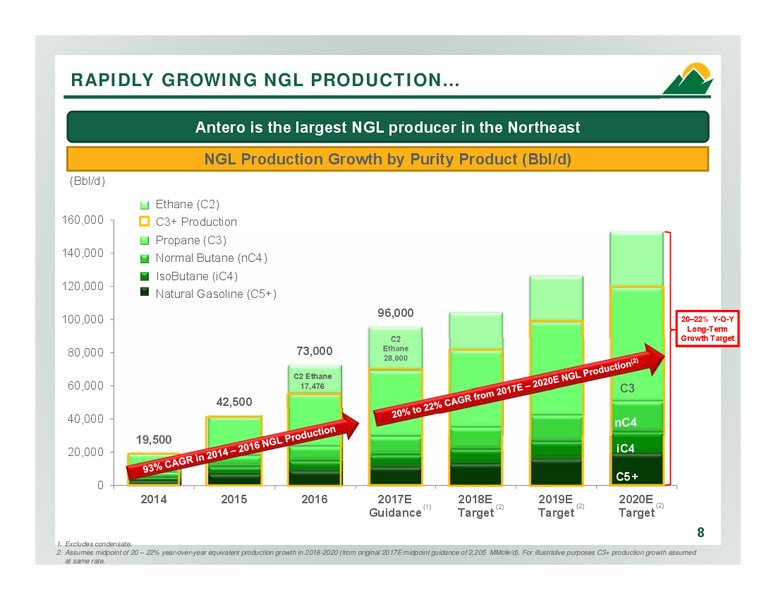This screenshot has height=600, width=776.
Task: Click the 'C2 Ethane 28,000' label
Action: pyautogui.click(x=395, y=349)
